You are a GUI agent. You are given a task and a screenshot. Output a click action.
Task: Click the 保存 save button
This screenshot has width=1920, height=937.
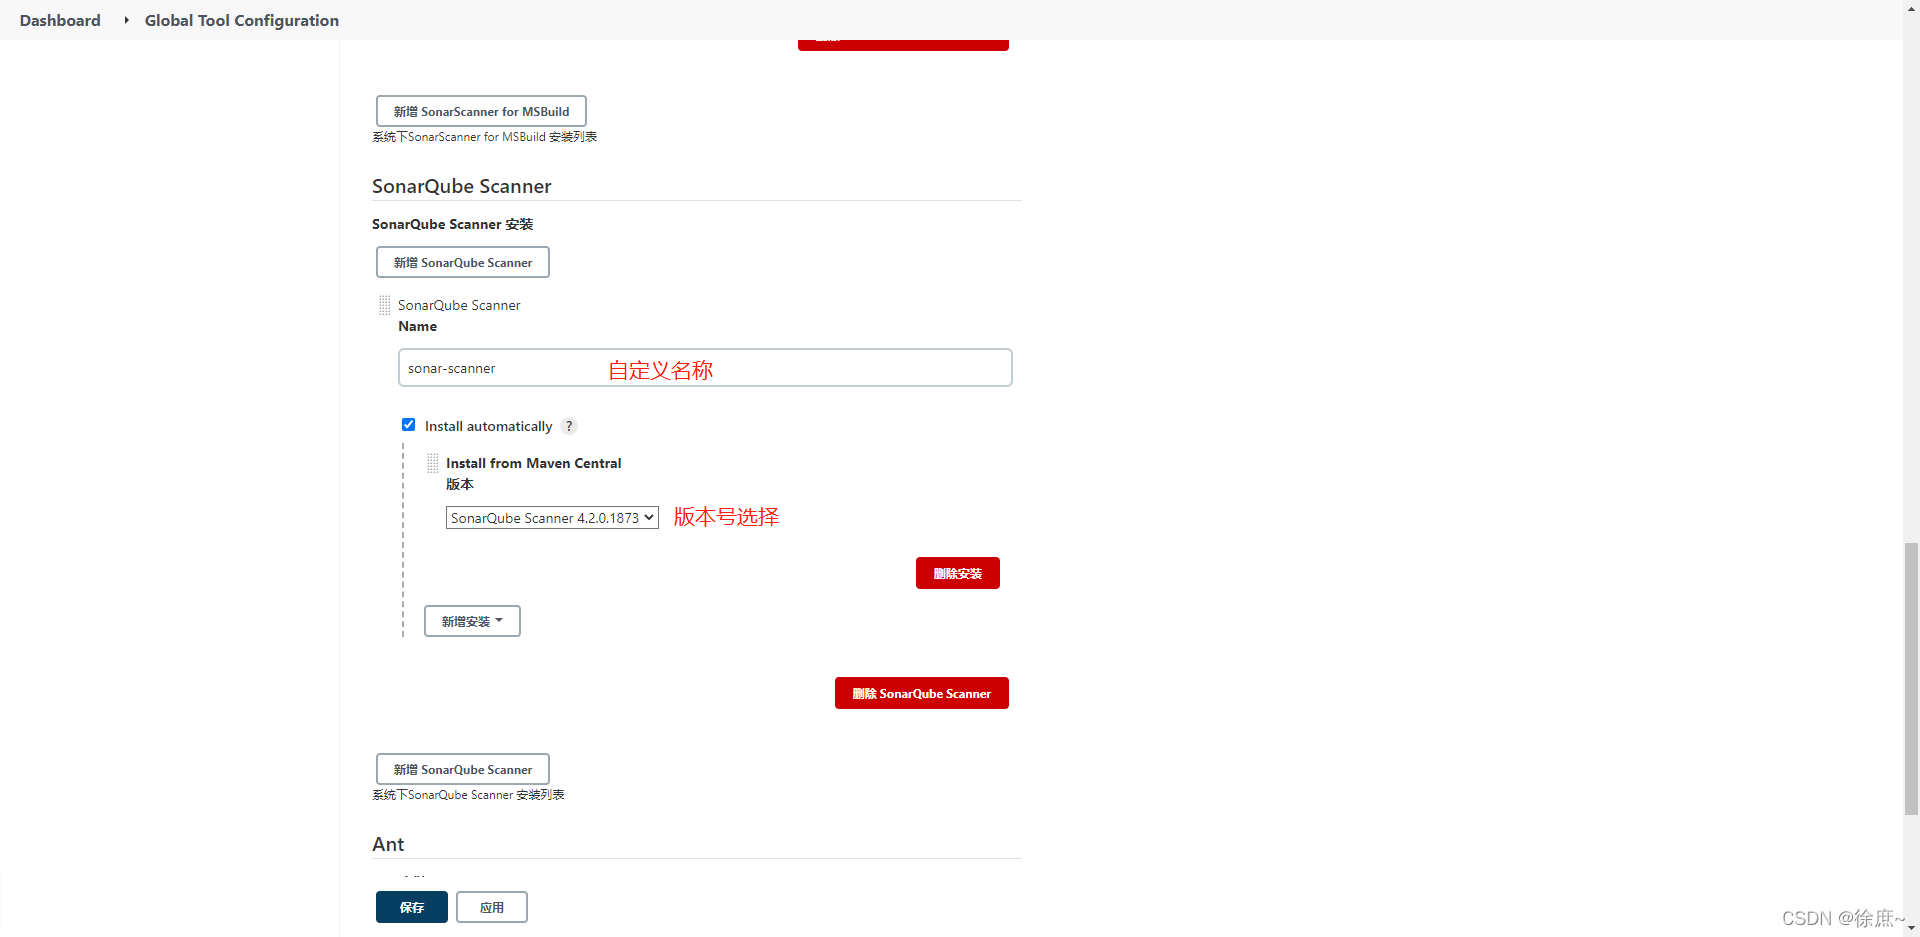(x=412, y=907)
